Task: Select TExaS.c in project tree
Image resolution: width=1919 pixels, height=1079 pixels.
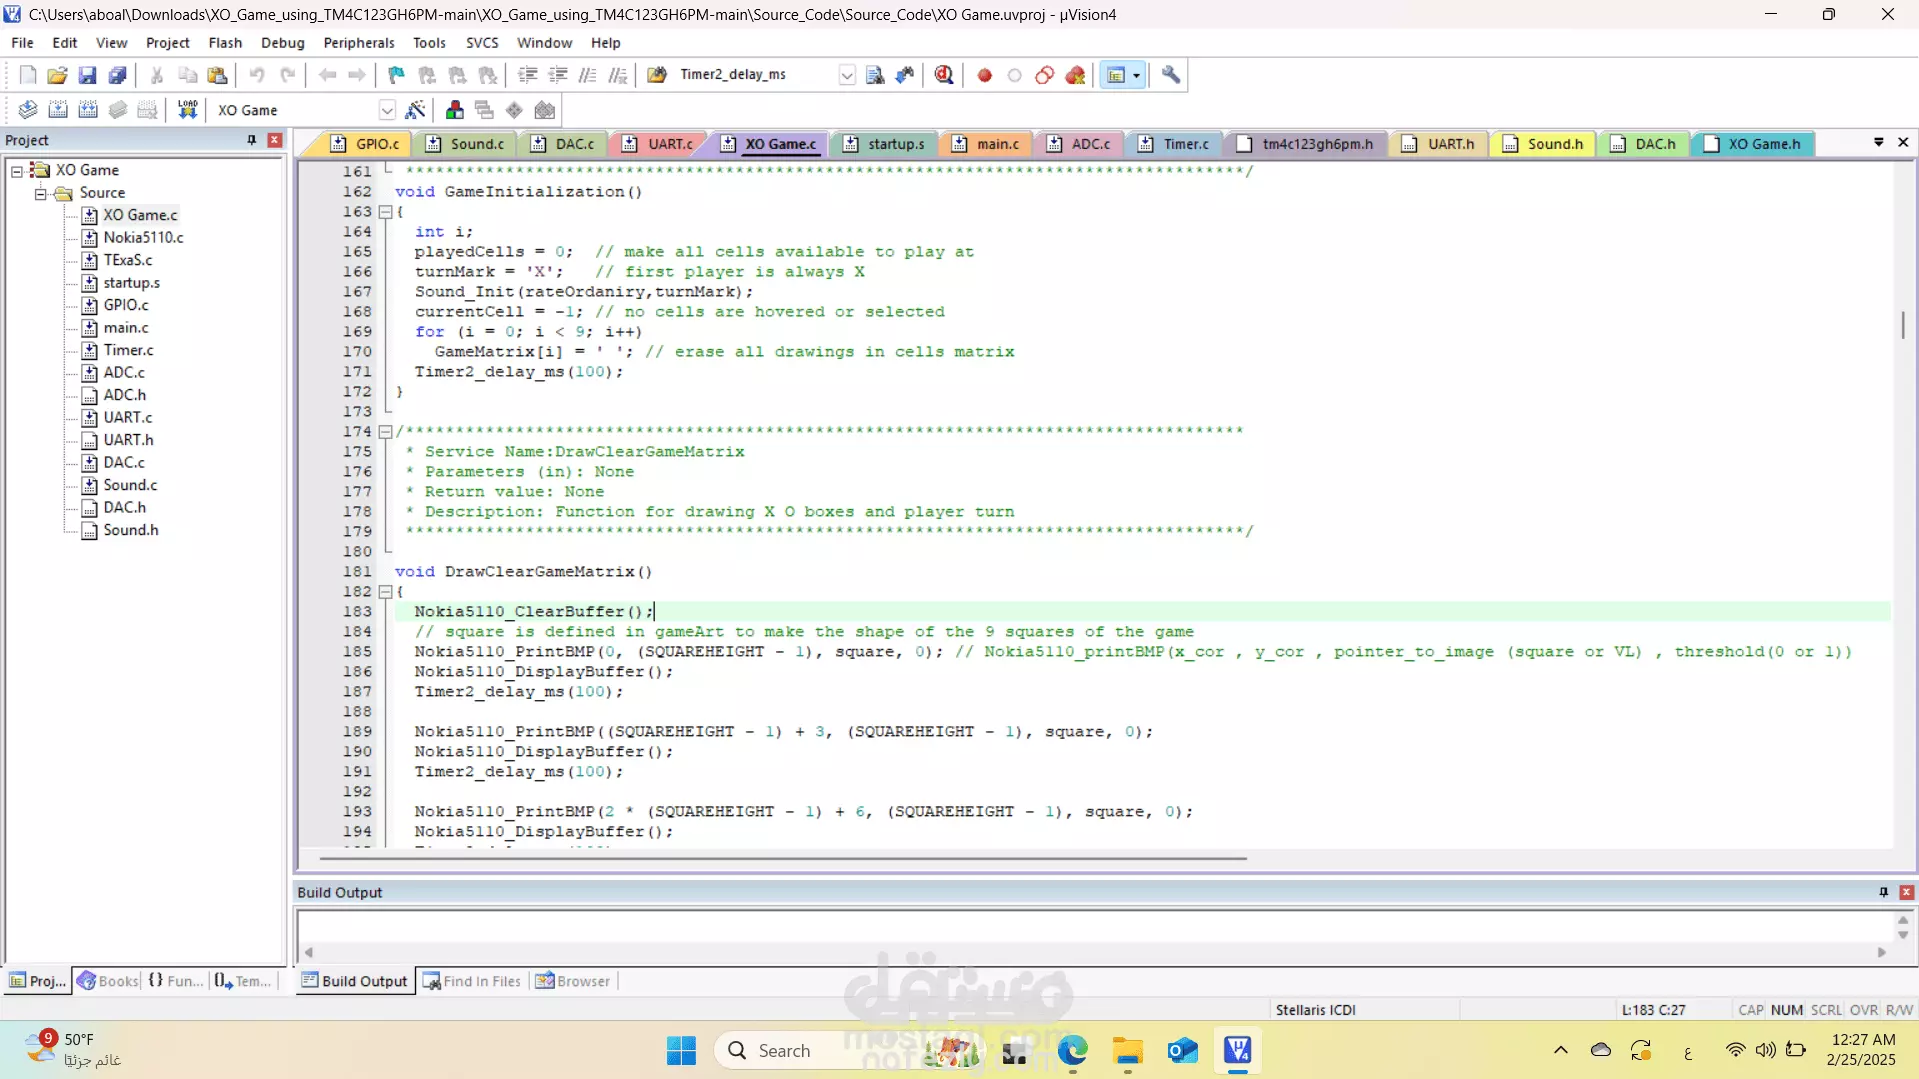Action: (x=128, y=260)
